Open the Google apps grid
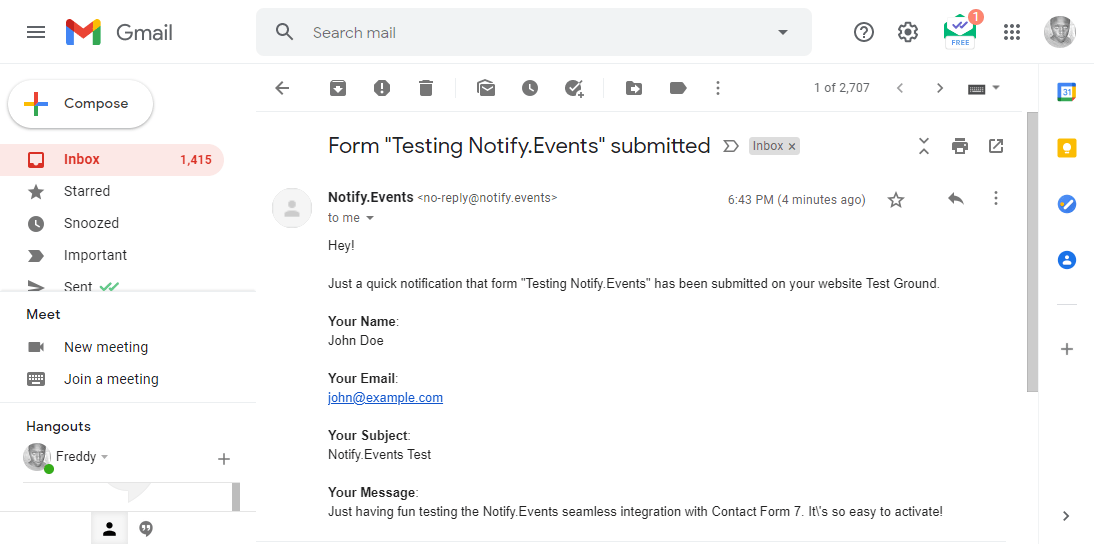Screen dimensions: 1094x544 [x=1012, y=32]
